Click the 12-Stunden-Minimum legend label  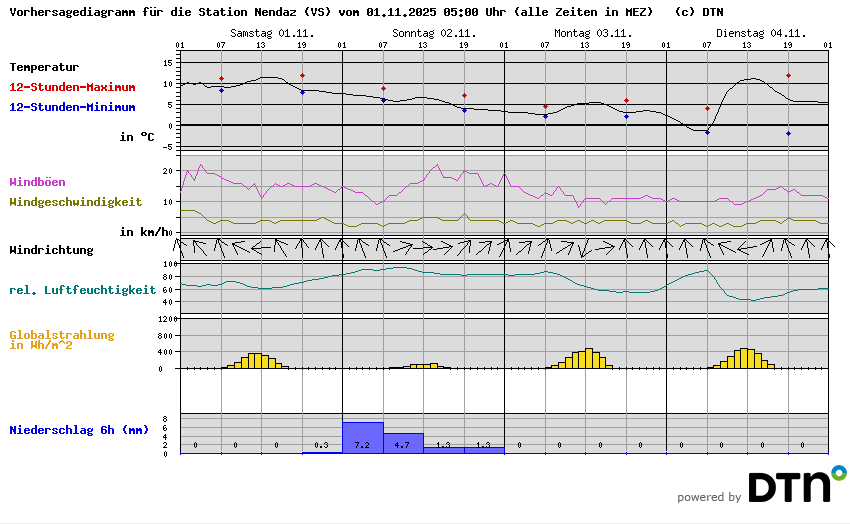[x=72, y=106]
